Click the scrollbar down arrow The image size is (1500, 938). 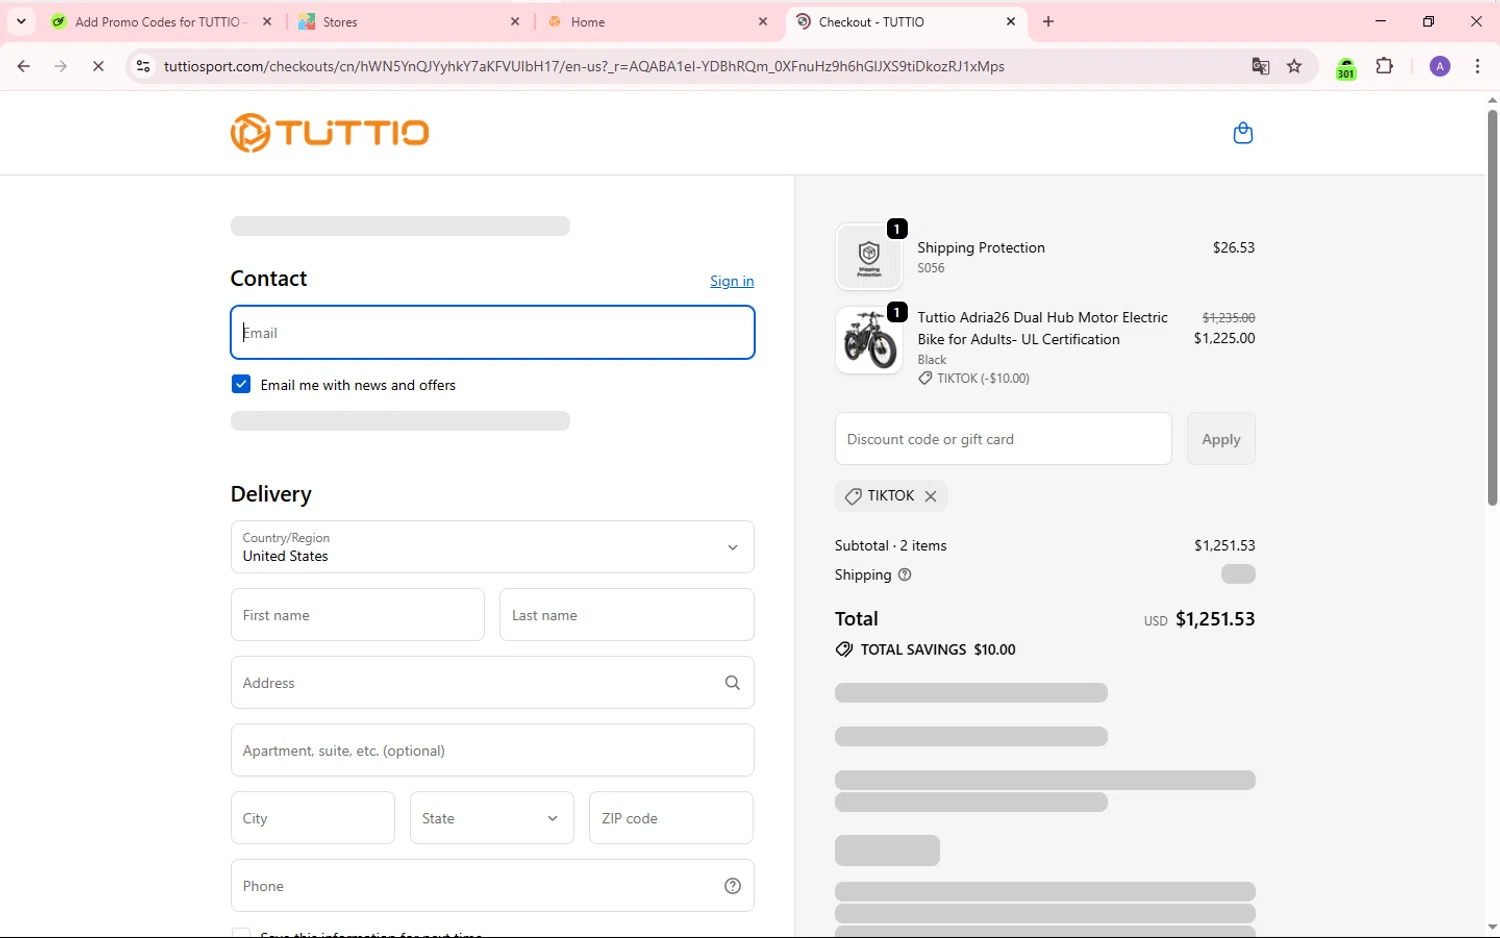pos(1492,927)
